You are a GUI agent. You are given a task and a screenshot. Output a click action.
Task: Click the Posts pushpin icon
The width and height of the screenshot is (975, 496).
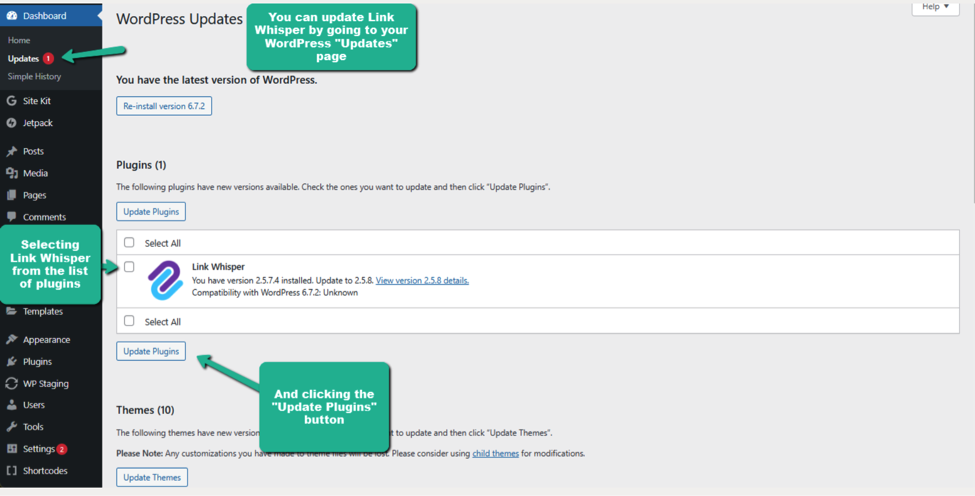click(11, 151)
